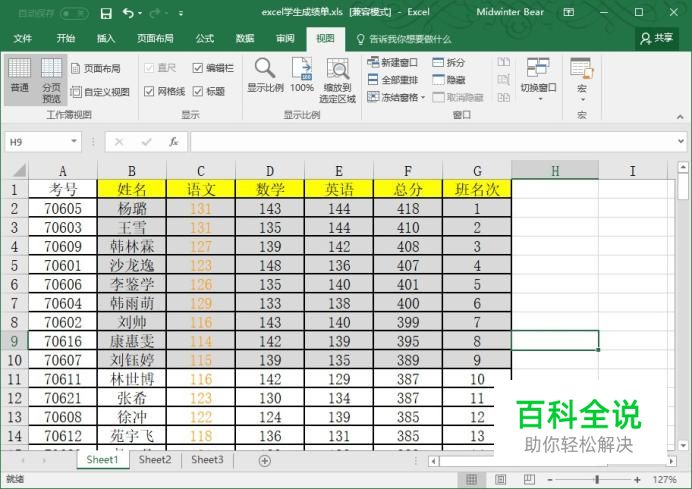This screenshot has height=489, width=692.
Task: Switch to the 插入 ribbon tab
Action: pos(106,38)
